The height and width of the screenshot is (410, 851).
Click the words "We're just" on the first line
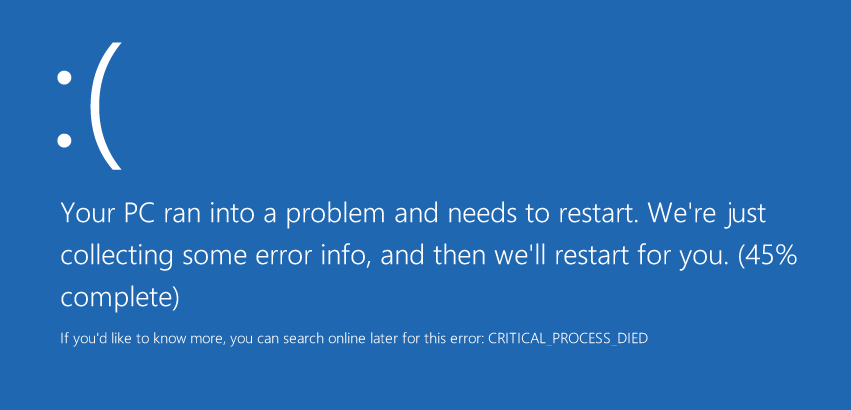tap(707, 214)
